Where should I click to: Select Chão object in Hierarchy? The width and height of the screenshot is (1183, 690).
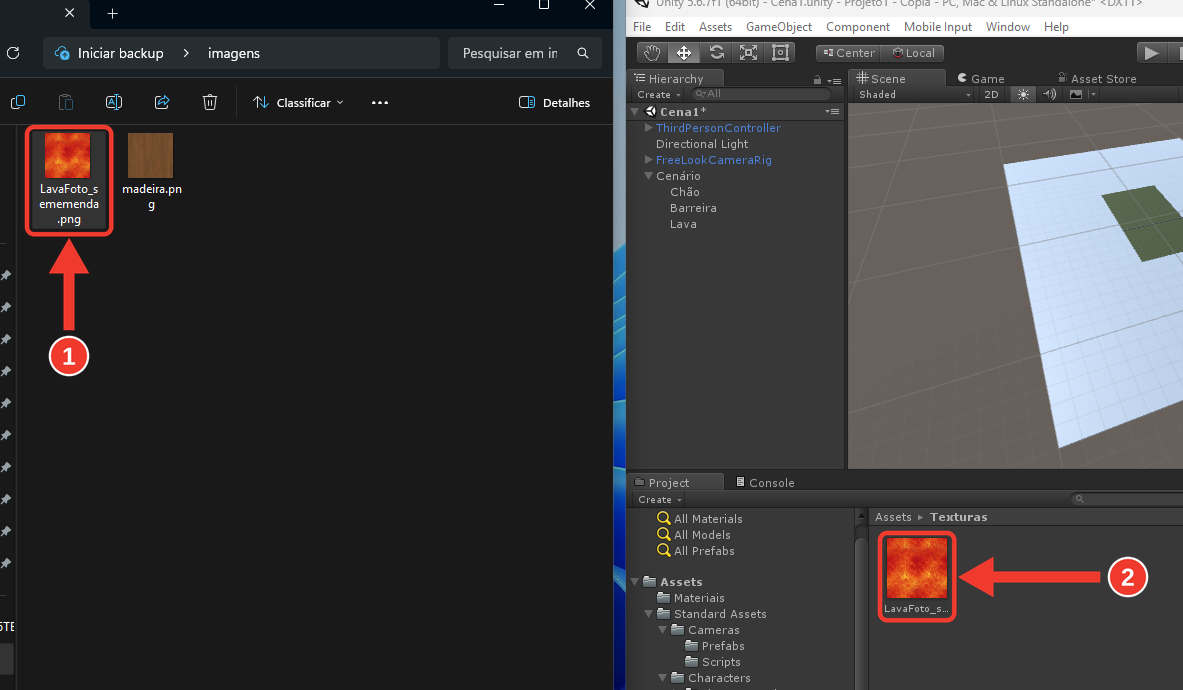(684, 192)
